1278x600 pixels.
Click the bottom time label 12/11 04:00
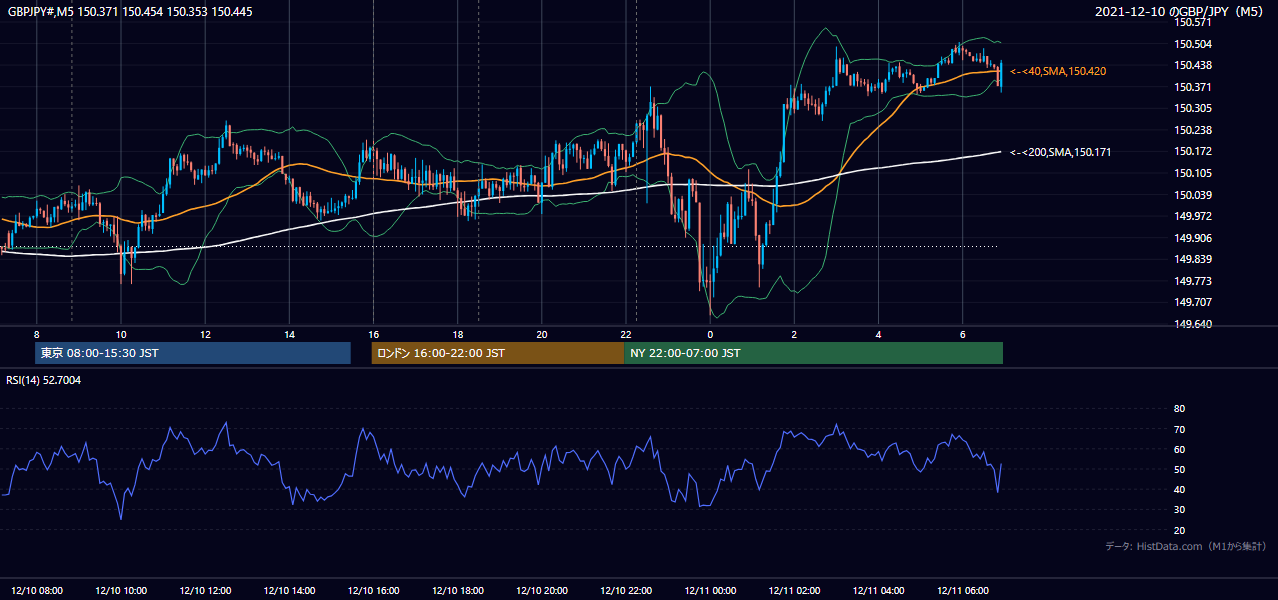point(879,591)
